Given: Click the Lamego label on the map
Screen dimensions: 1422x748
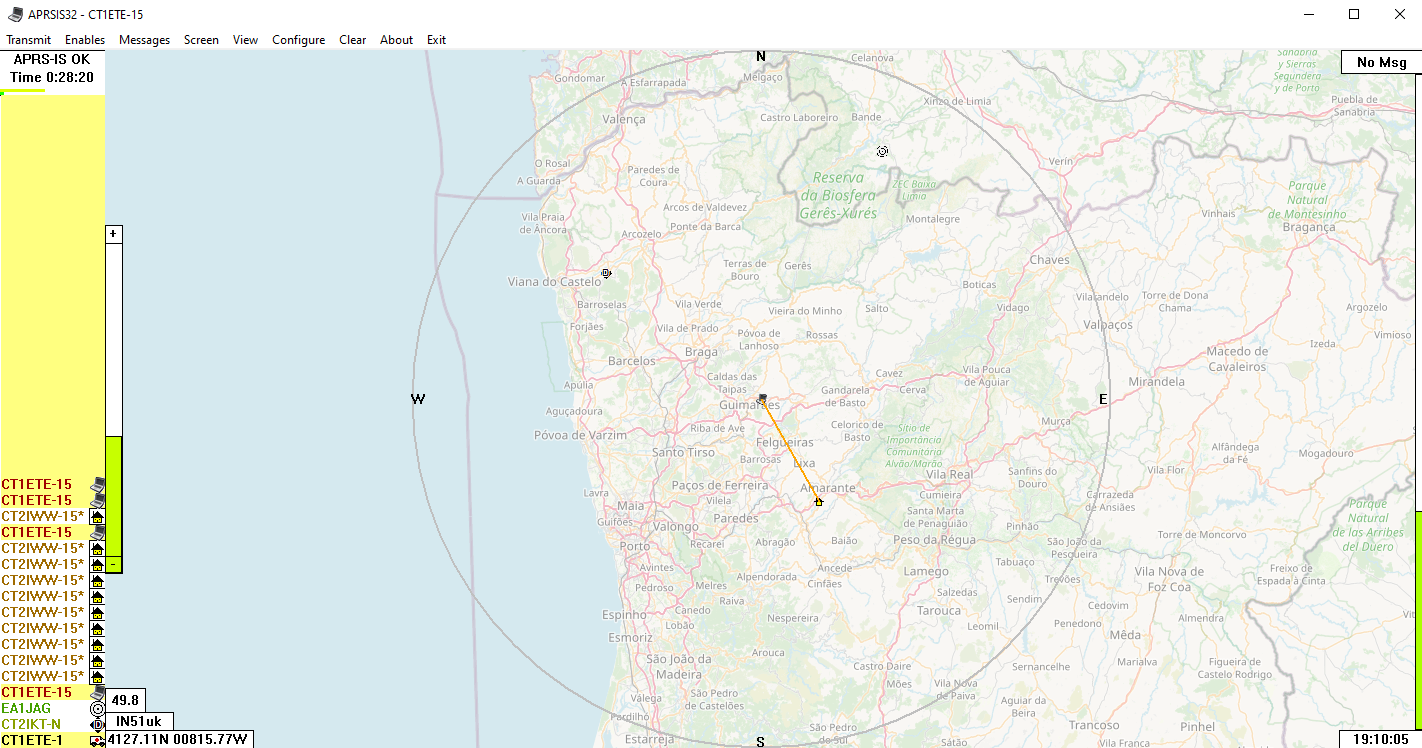Looking at the screenshot, I should pos(925,571).
